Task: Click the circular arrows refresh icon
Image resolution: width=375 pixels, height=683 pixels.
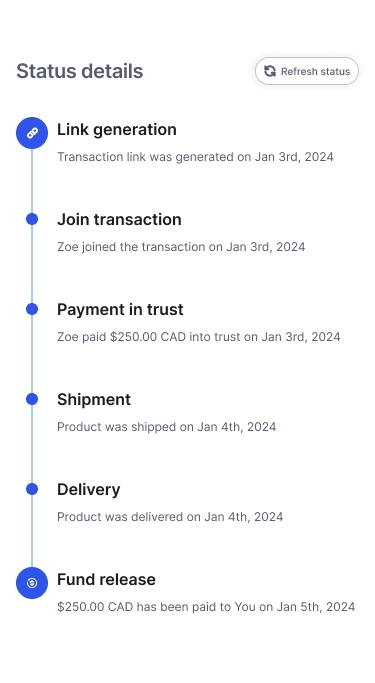Action: point(270,71)
